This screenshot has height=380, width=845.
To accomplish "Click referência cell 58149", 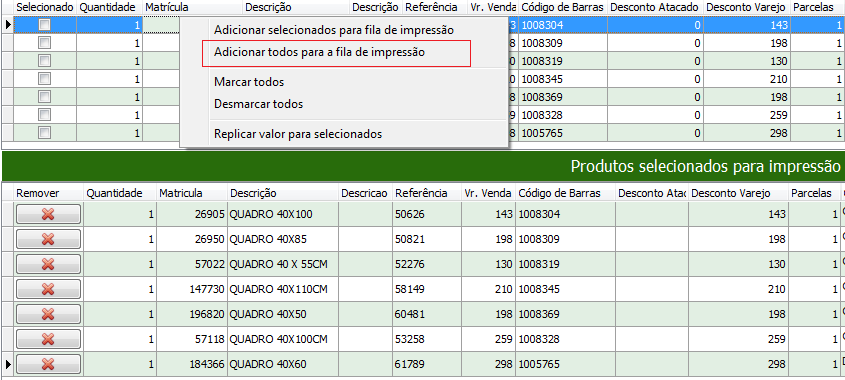I will pyautogui.click(x=427, y=289).
